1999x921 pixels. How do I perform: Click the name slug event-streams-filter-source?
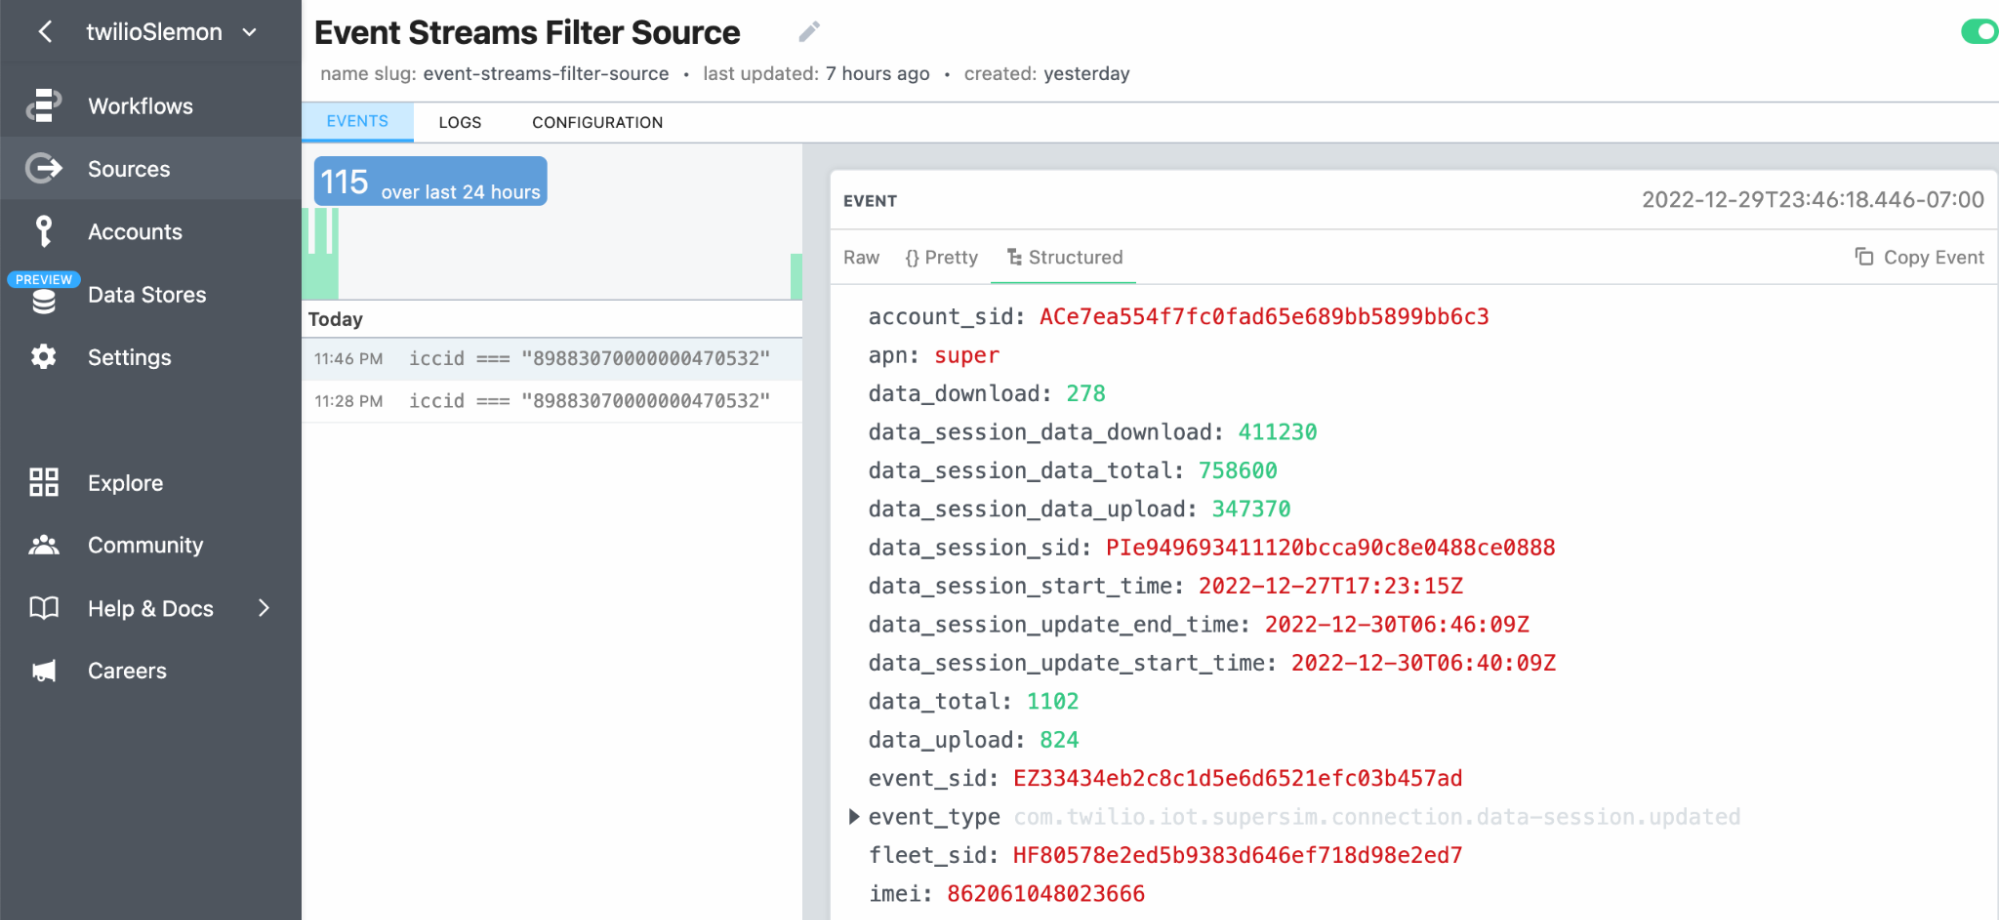(x=546, y=73)
